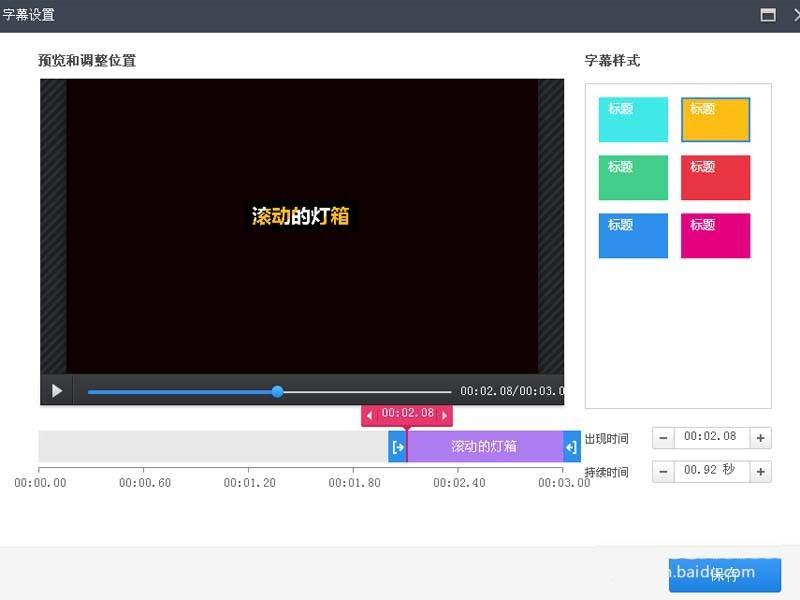Click the minus icon beside 出现时间
Screen dimensions: 800x600
(663, 438)
